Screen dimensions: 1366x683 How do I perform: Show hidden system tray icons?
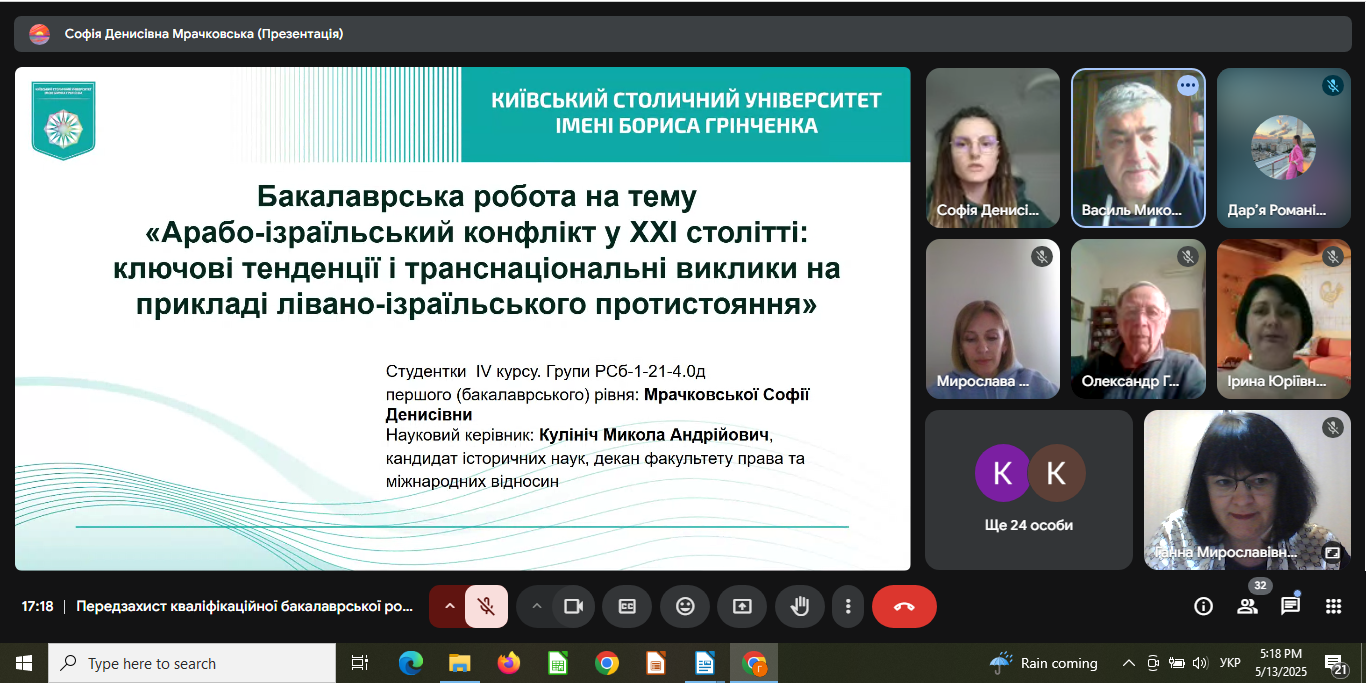pyautogui.click(x=1129, y=663)
